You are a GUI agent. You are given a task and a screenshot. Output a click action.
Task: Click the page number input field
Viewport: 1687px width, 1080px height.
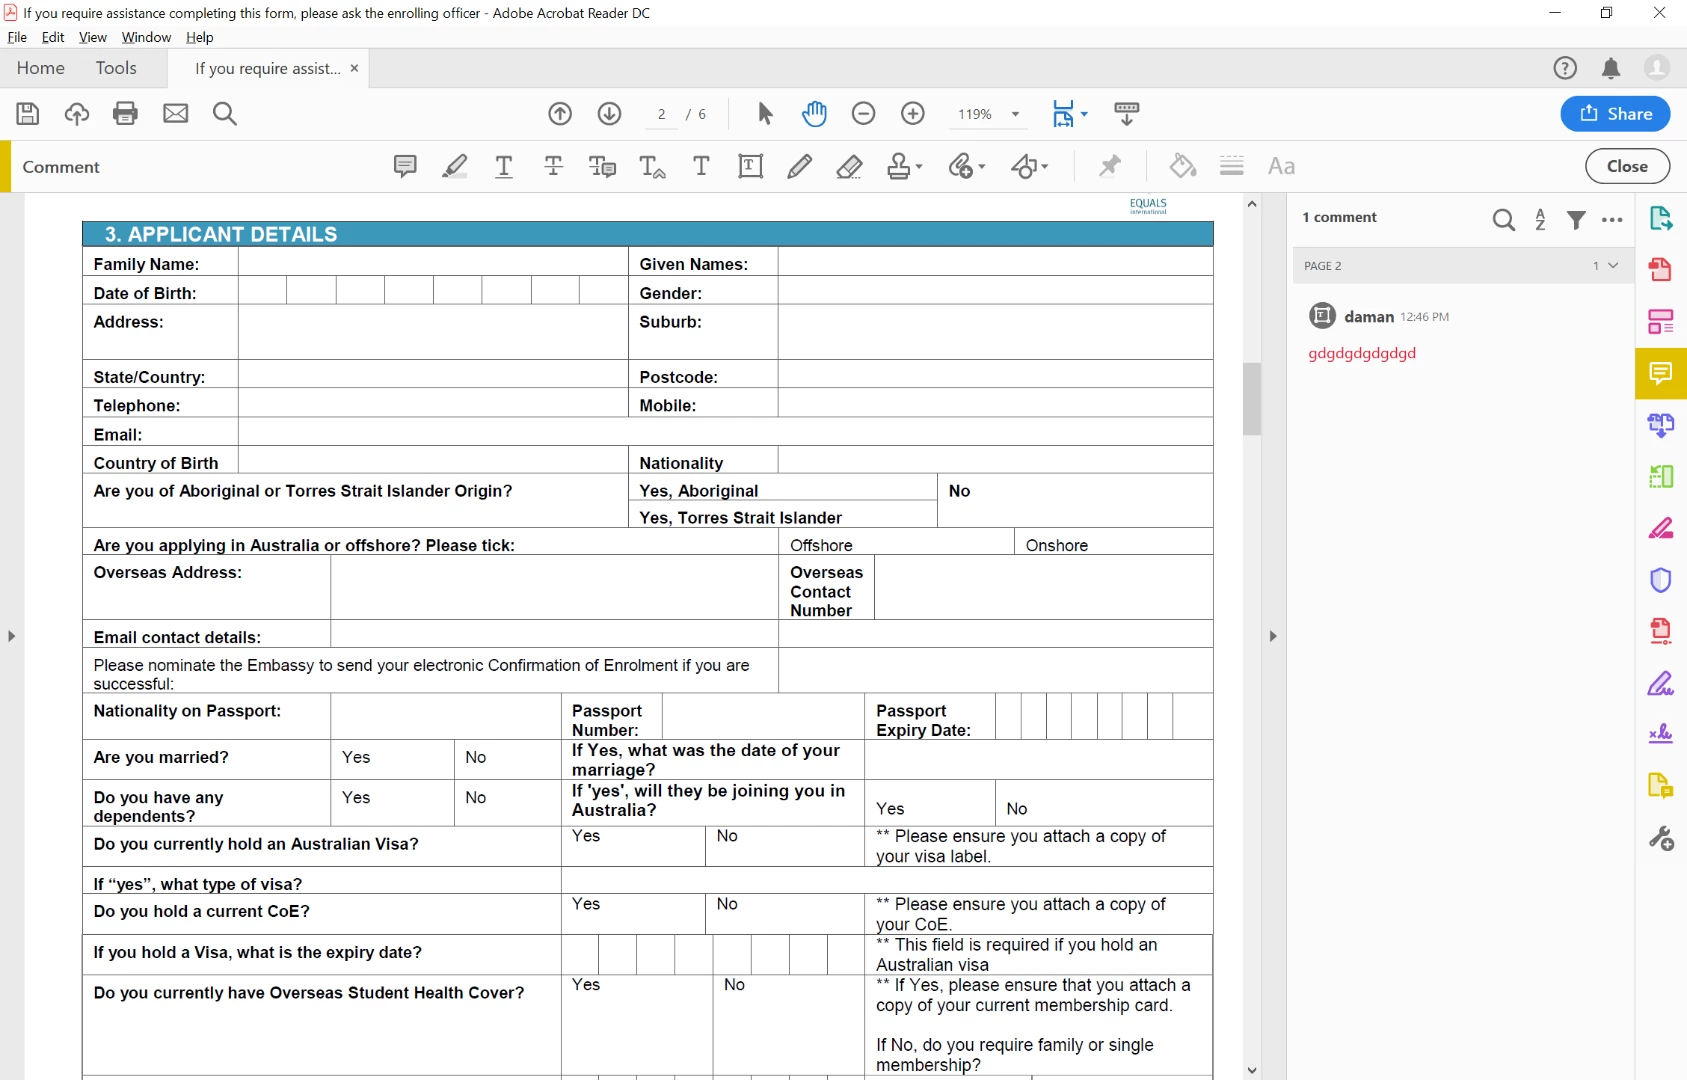pyautogui.click(x=662, y=114)
